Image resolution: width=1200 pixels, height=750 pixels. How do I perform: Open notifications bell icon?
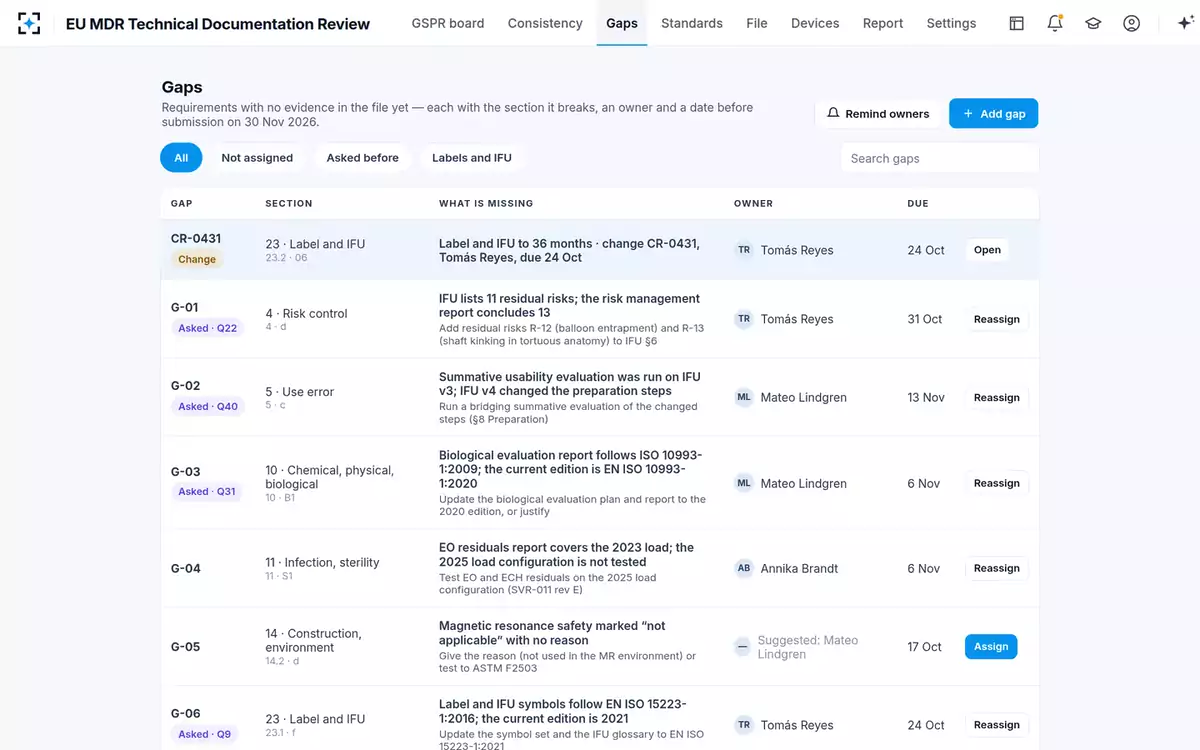[x=1055, y=23]
